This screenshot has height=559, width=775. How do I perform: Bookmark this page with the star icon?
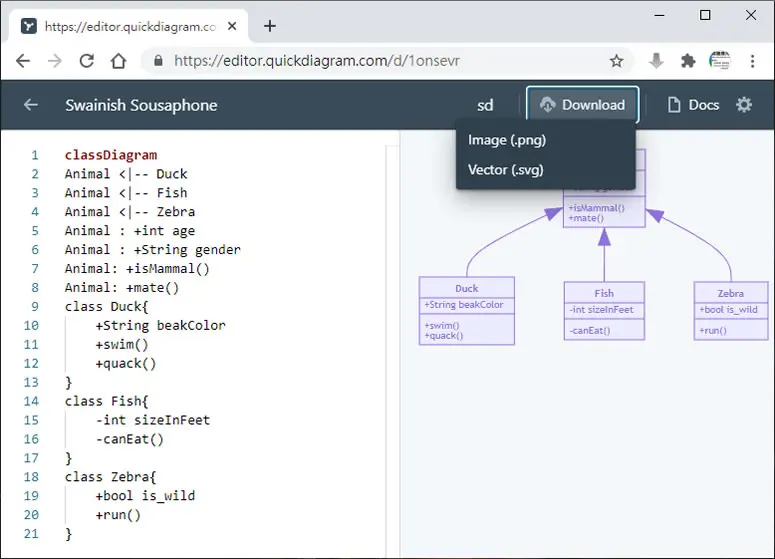(616, 61)
